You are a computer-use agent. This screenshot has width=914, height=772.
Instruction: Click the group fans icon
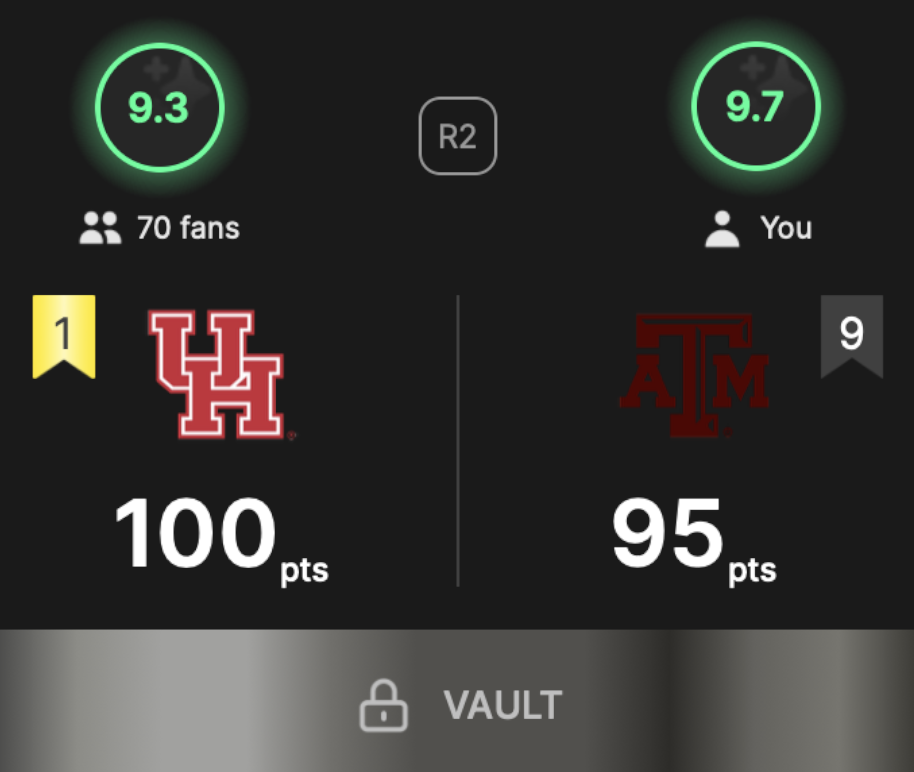tap(100, 227)
